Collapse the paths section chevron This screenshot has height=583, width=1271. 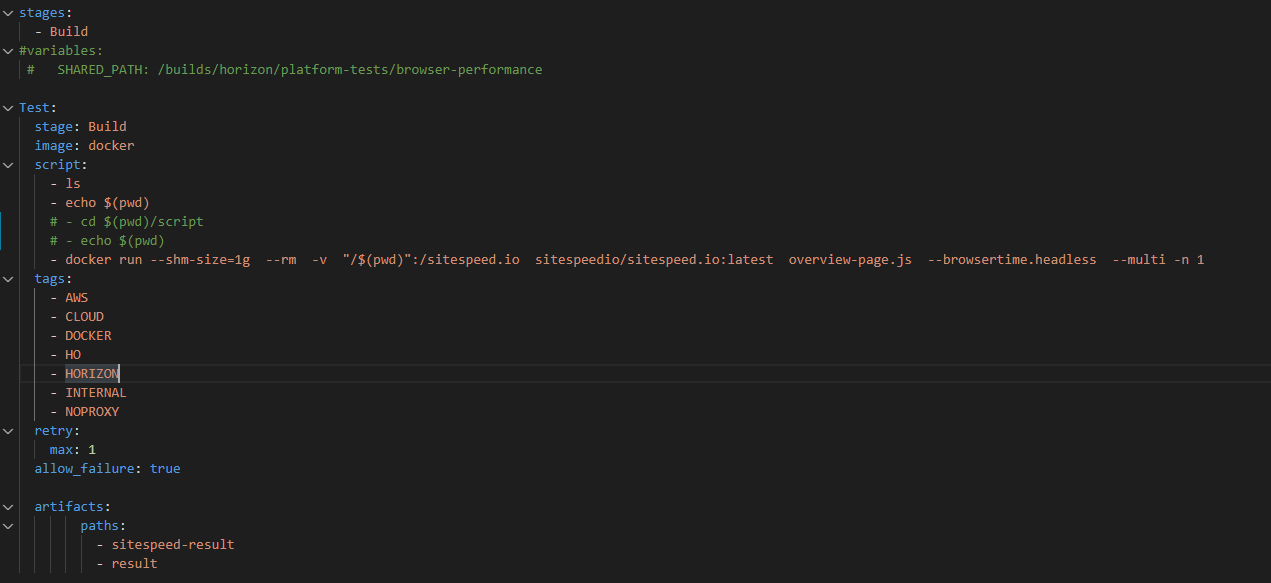(x=8, y=526)
